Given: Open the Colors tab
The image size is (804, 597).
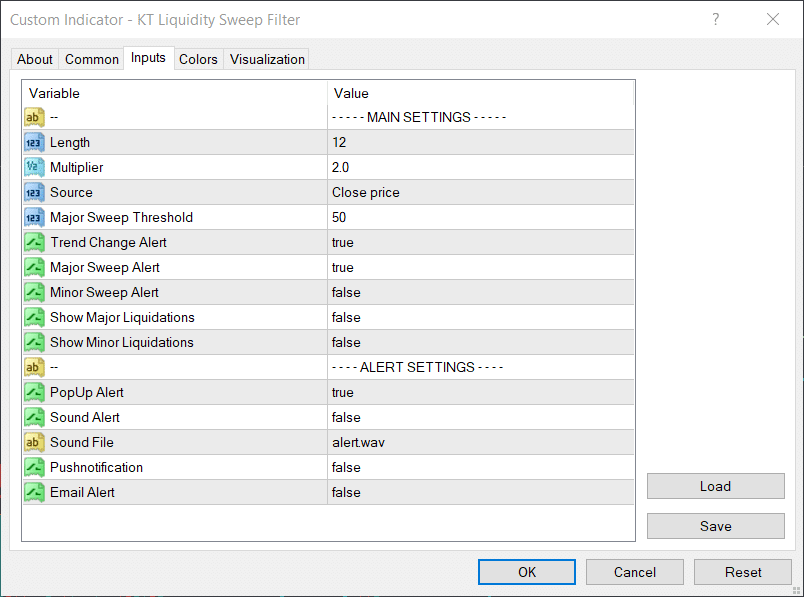Looking at the screenshot, I should point(198,59).
